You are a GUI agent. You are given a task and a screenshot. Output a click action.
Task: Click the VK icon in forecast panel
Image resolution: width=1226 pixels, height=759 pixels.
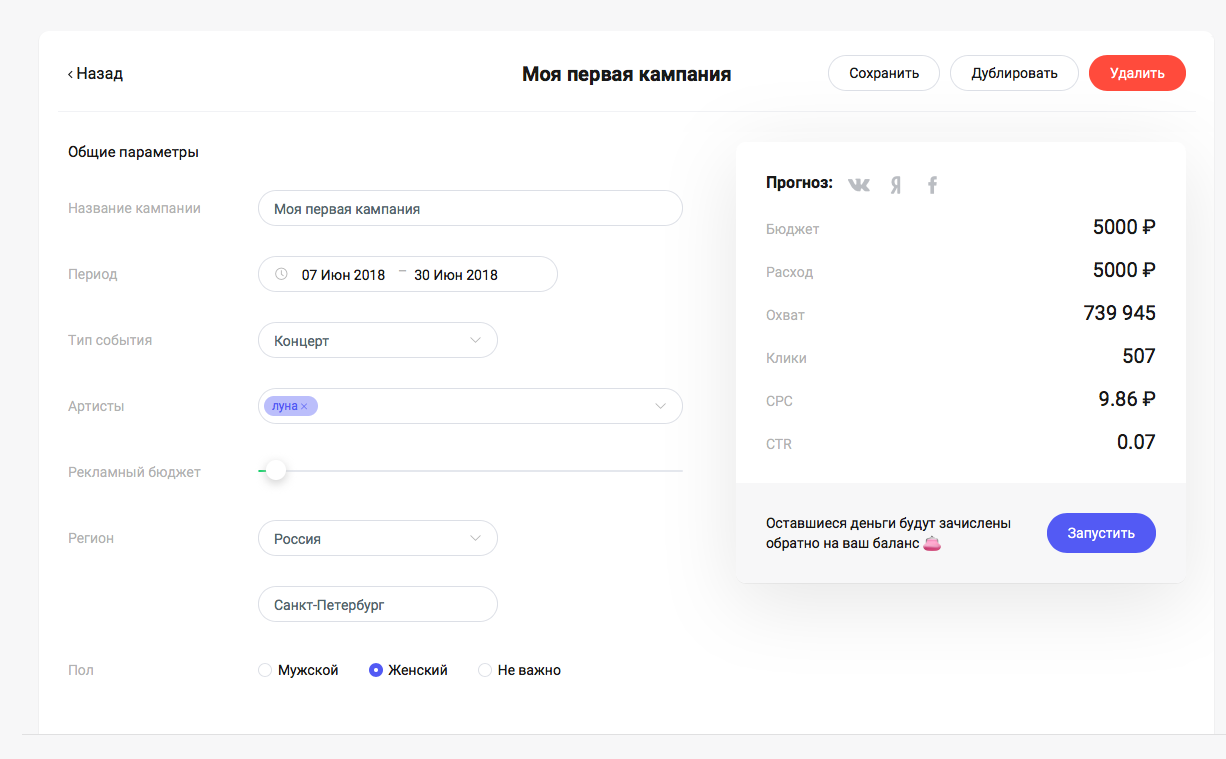click(x=859, y=184)
